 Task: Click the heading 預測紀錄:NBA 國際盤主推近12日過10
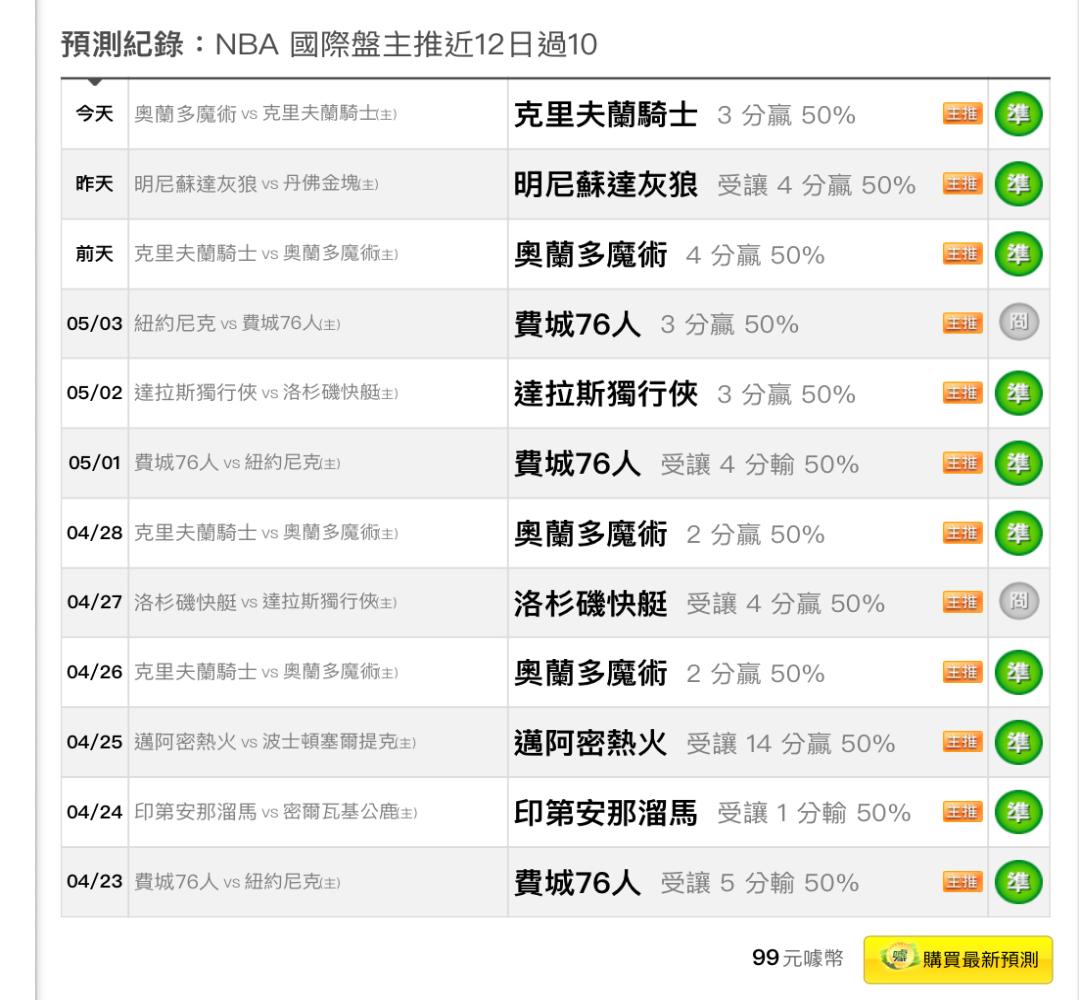329,45
